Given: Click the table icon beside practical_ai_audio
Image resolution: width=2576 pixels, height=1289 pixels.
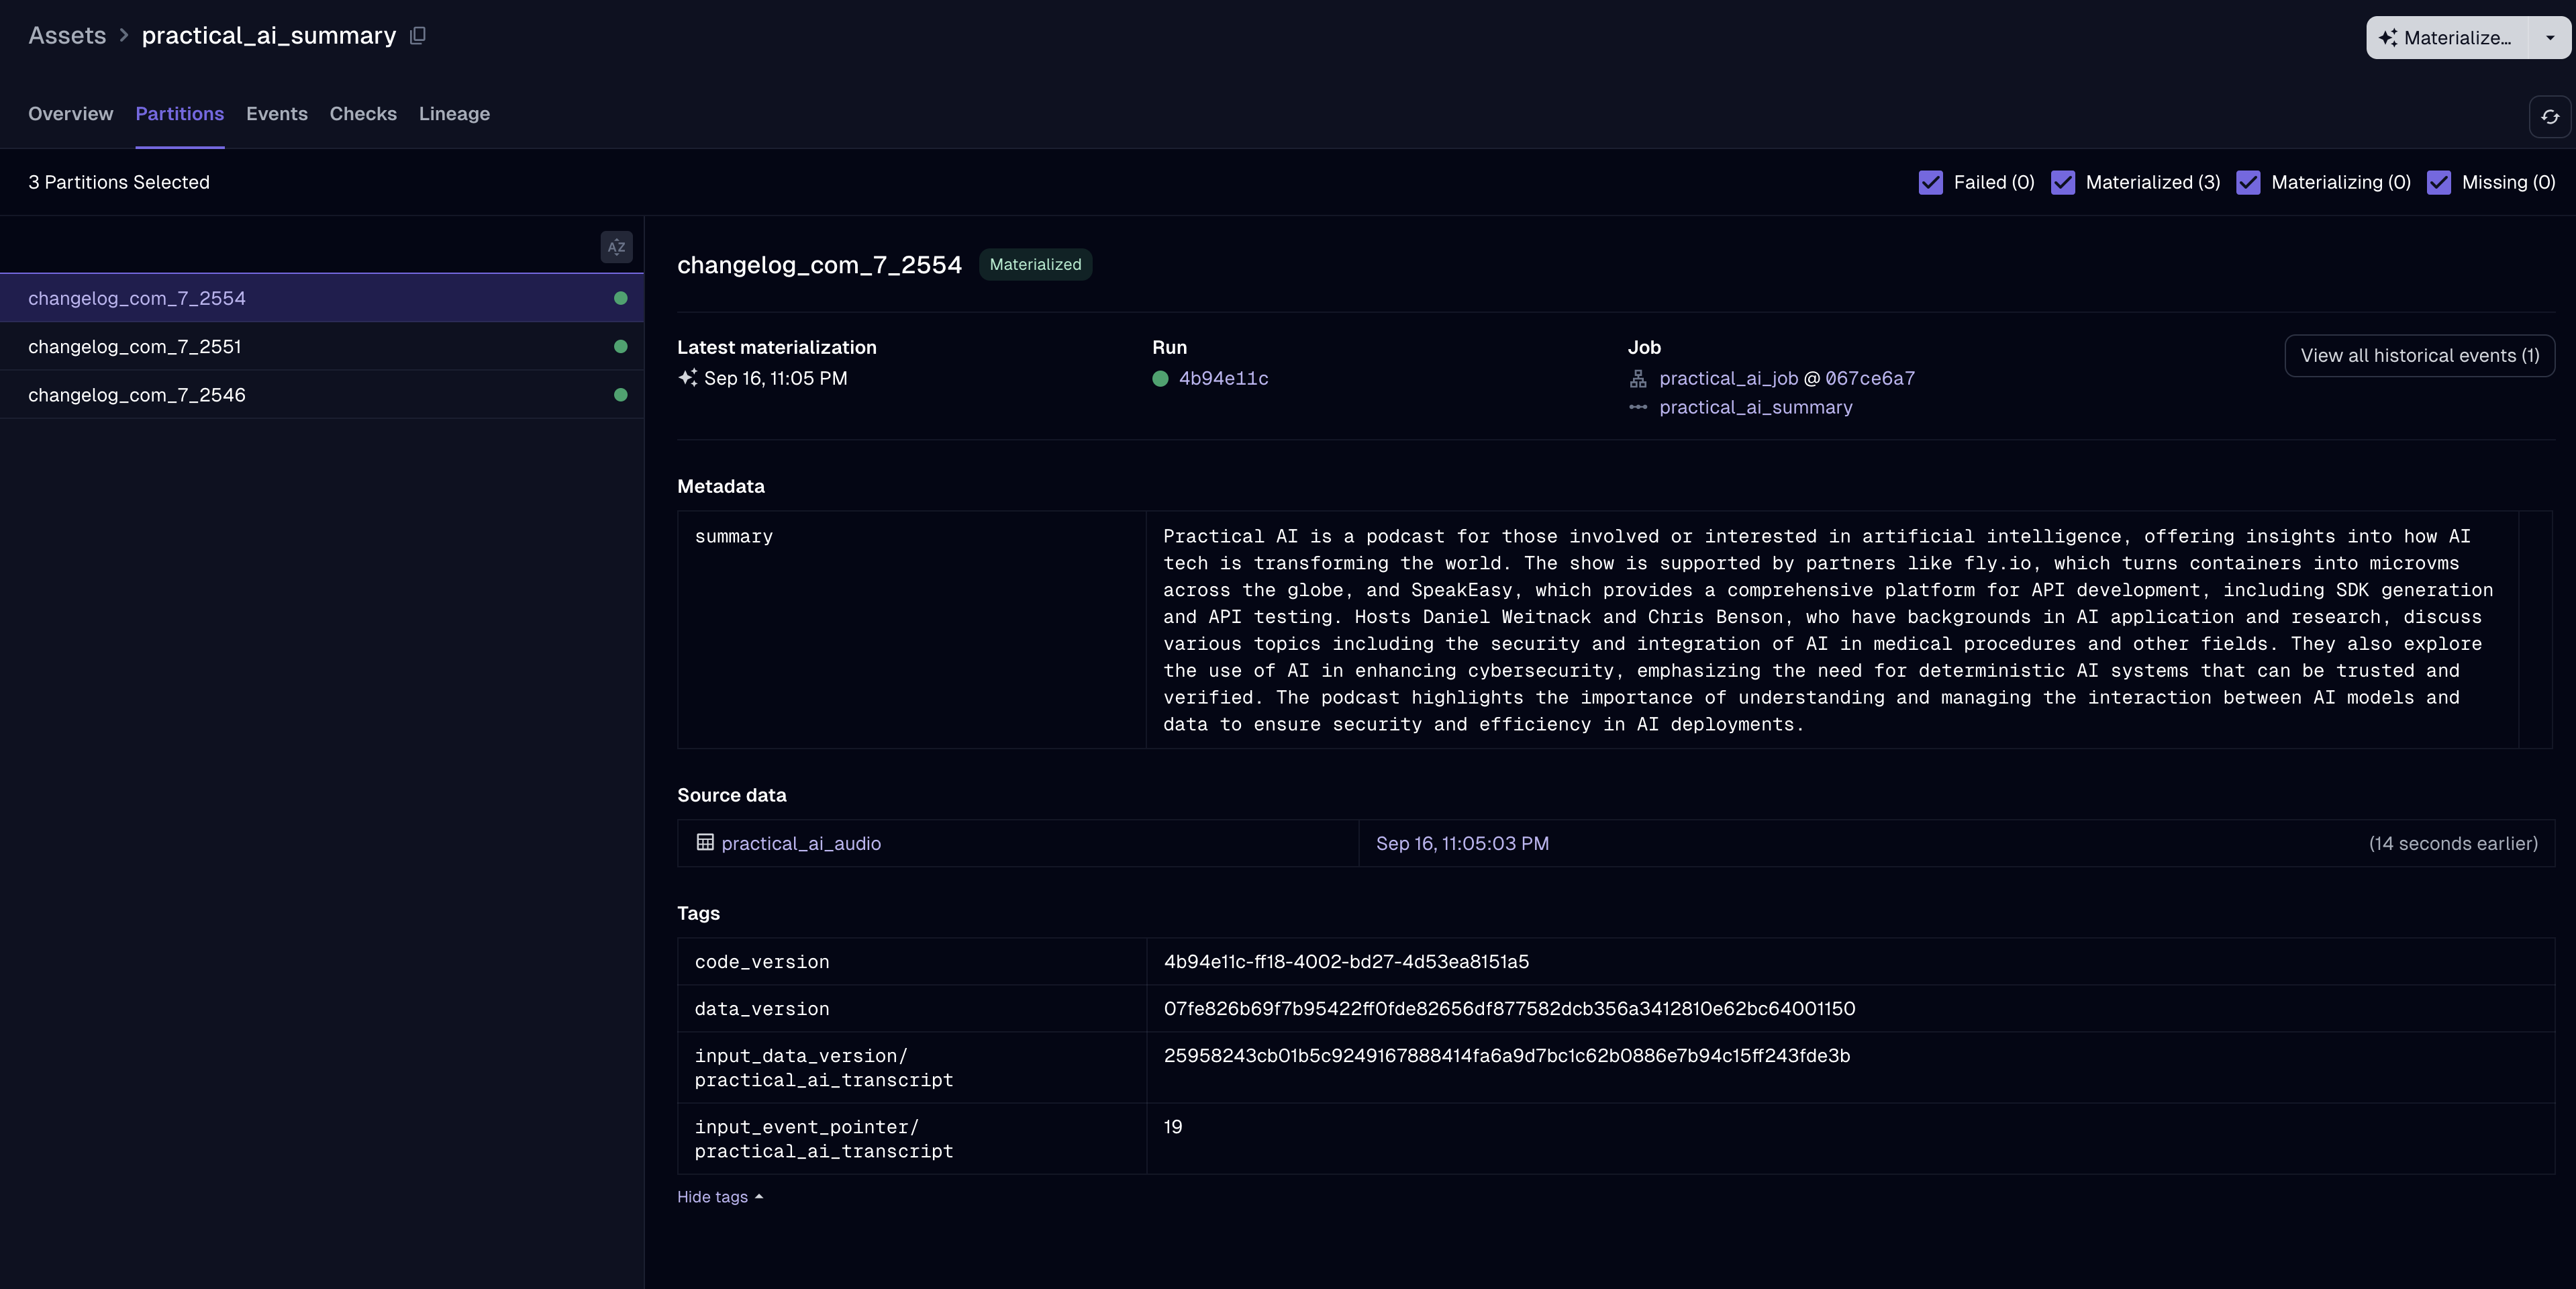Looking at the screenshot, I should [705, 843].
